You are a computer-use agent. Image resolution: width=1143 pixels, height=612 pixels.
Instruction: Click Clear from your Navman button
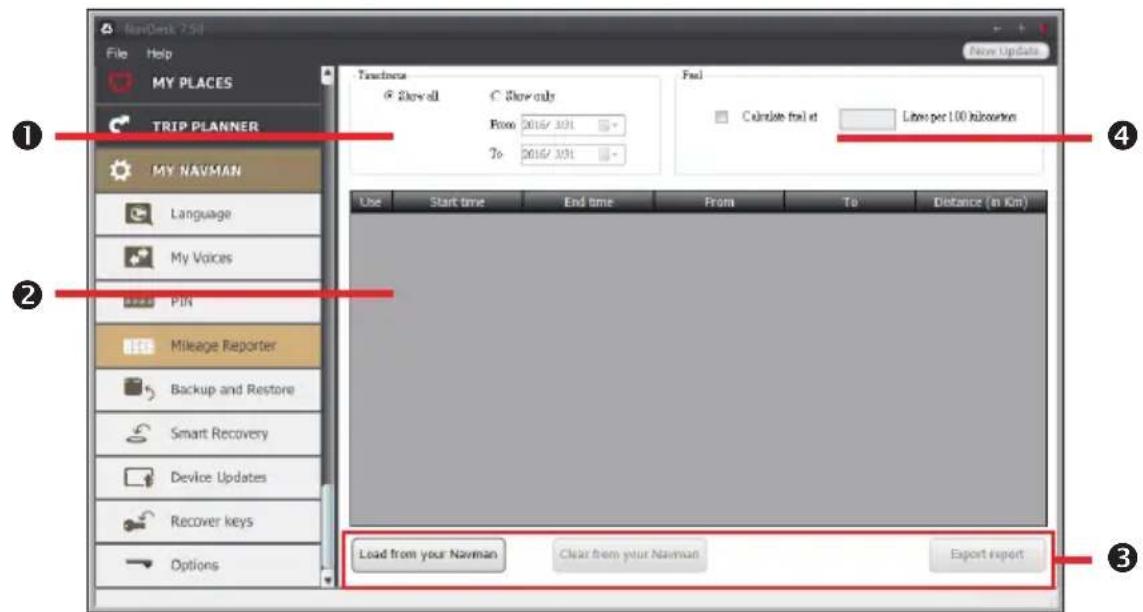[629, 554]
